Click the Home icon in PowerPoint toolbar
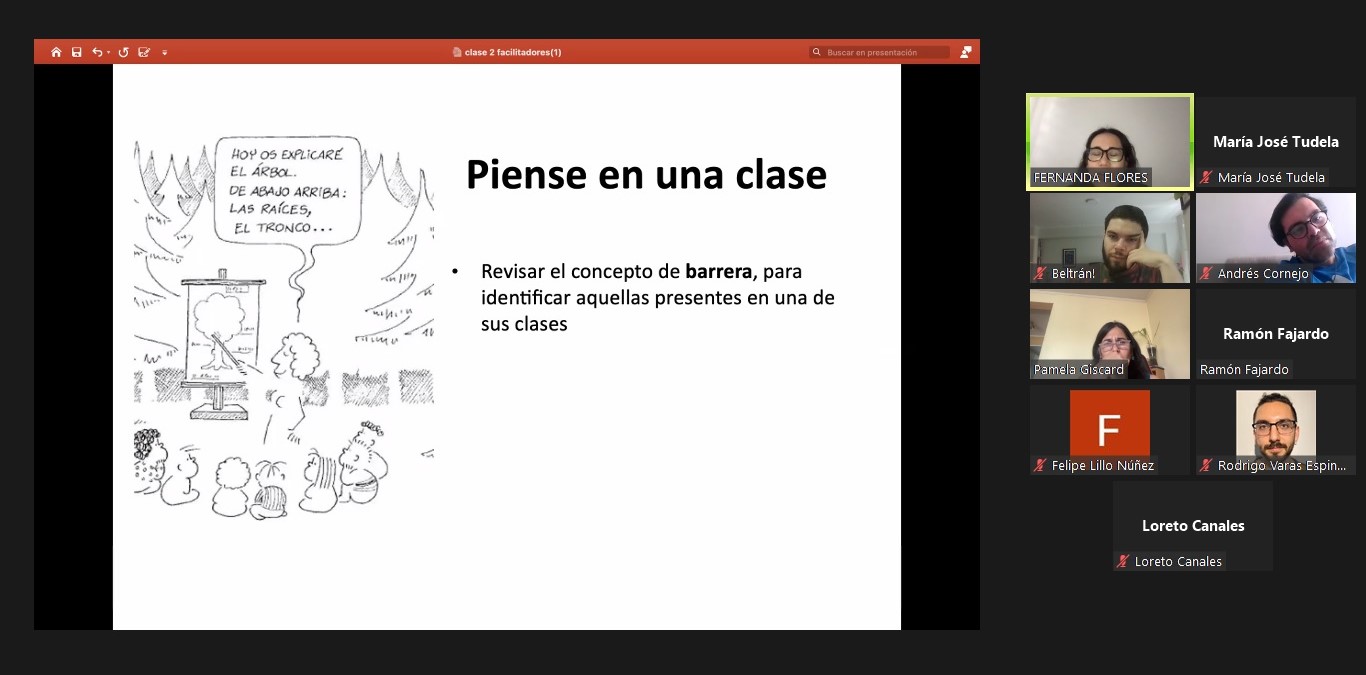The width and height of the screenshot is (1366, 675). coord(56,52)
